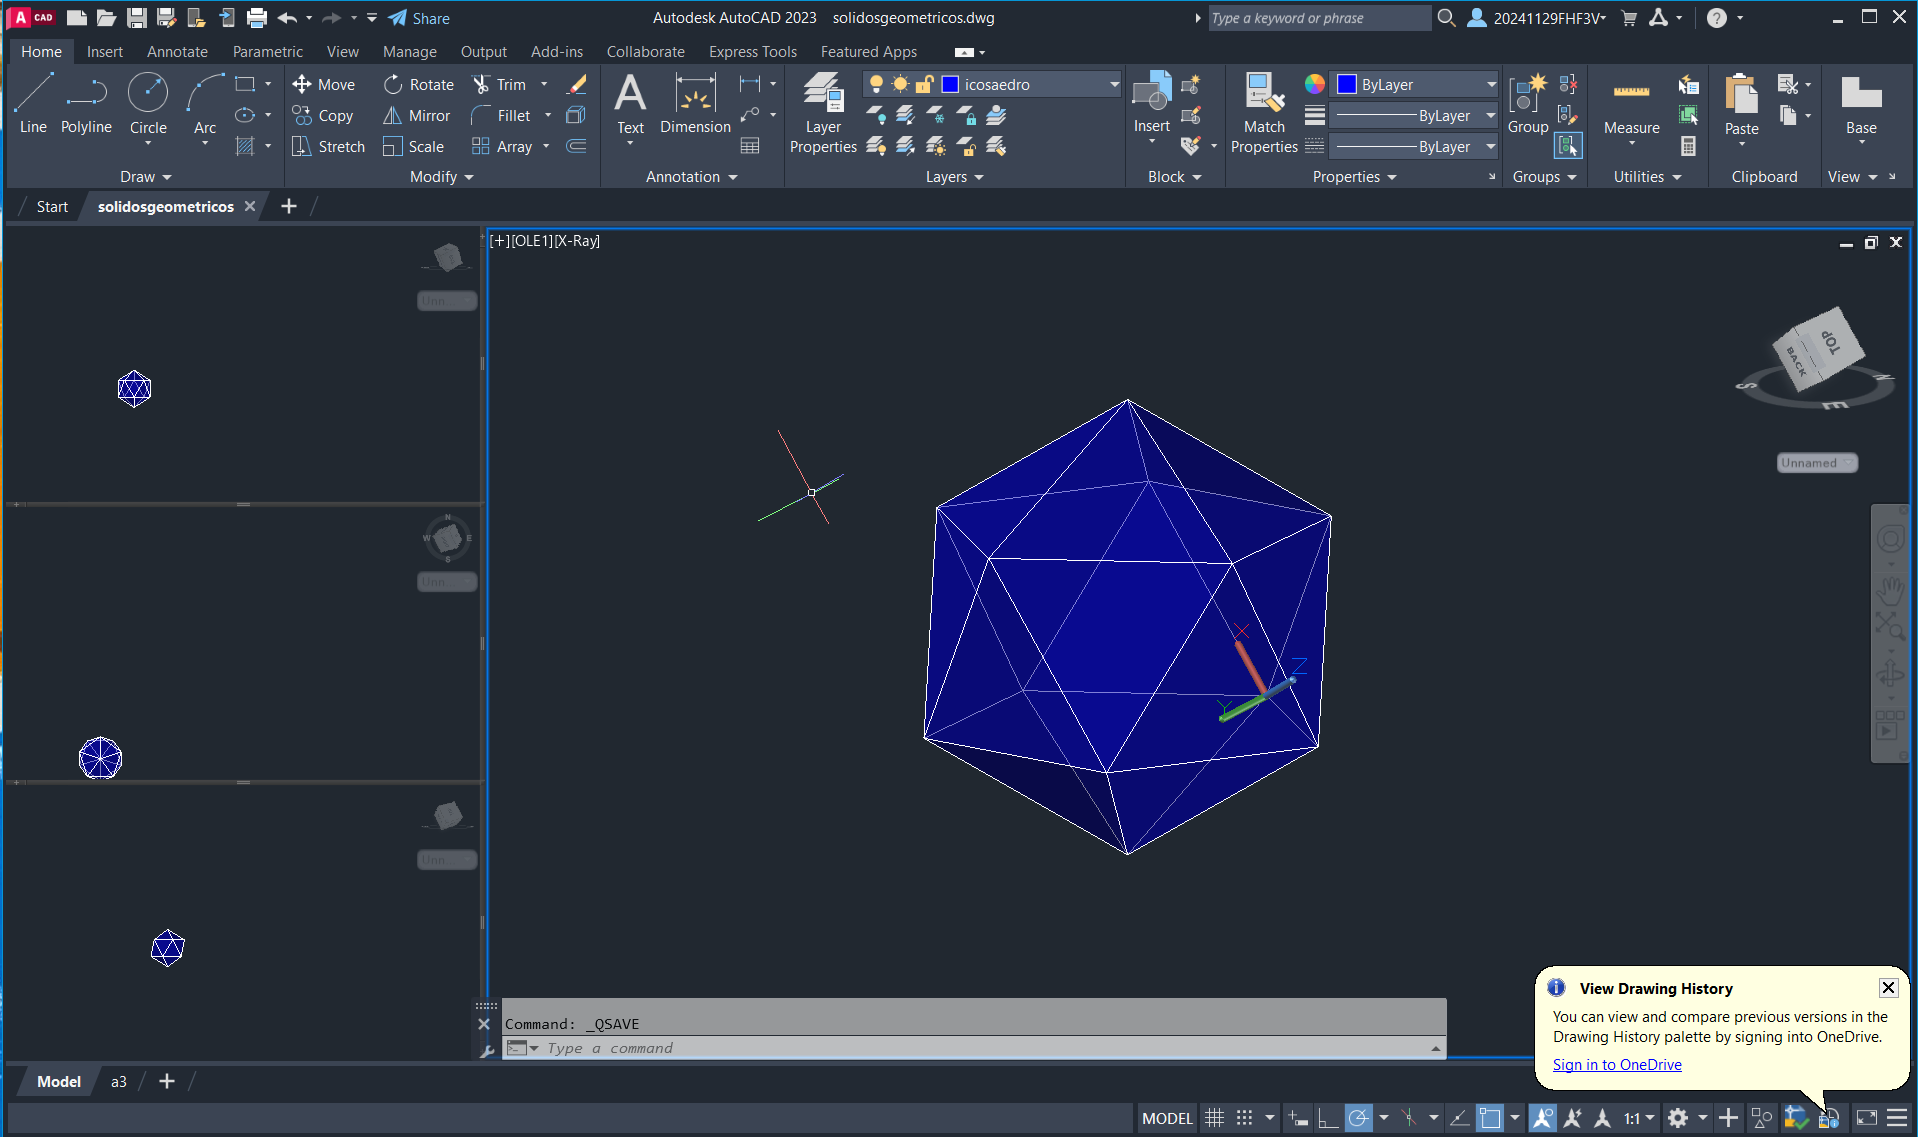Toggle MODEL space in status bar
Screen dimensions: 1918x1137
[1167, 1118]
